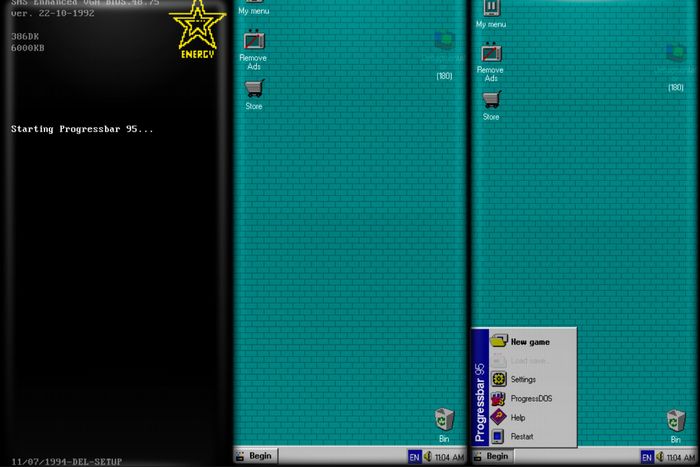Open Bin on the middle desktop
The image size is (700, 467).
click(x=443, y=419)
